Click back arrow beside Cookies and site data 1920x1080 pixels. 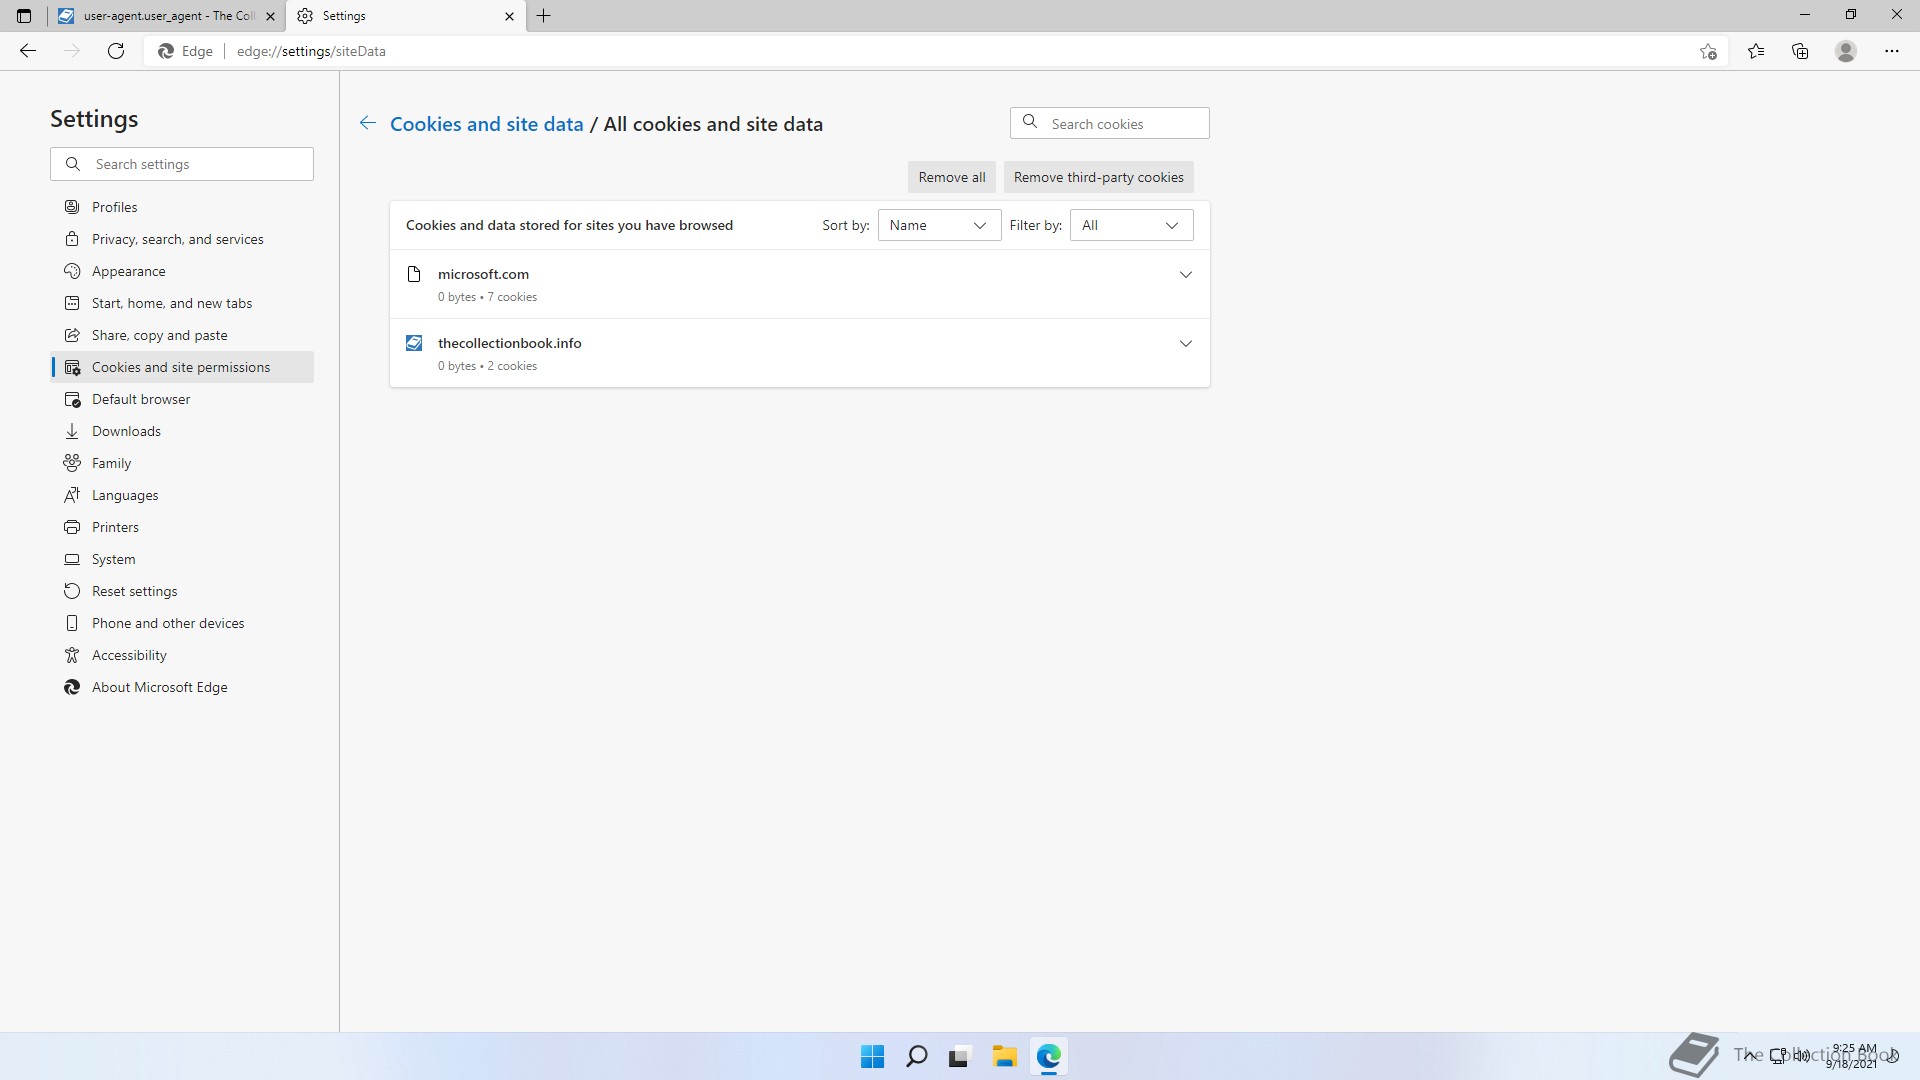[368, 123]
